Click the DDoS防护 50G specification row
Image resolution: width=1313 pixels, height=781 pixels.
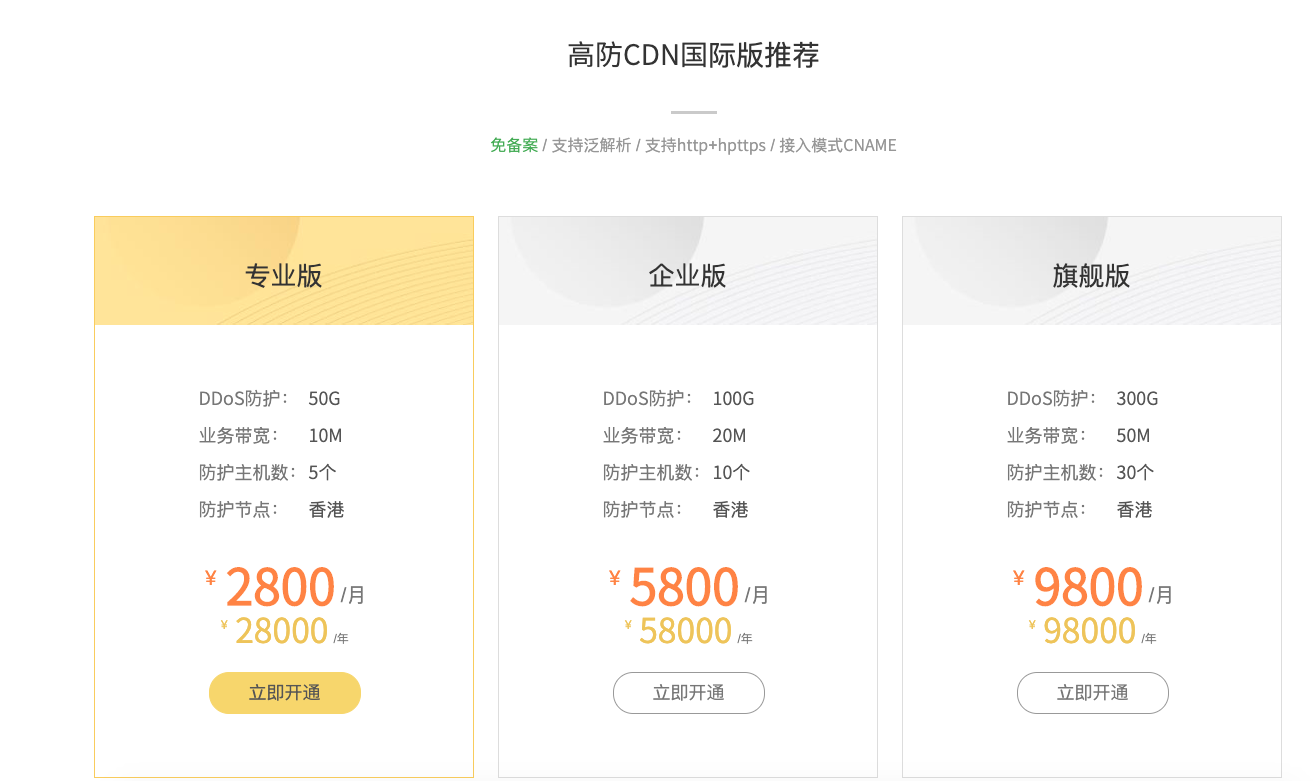[270, 399]
